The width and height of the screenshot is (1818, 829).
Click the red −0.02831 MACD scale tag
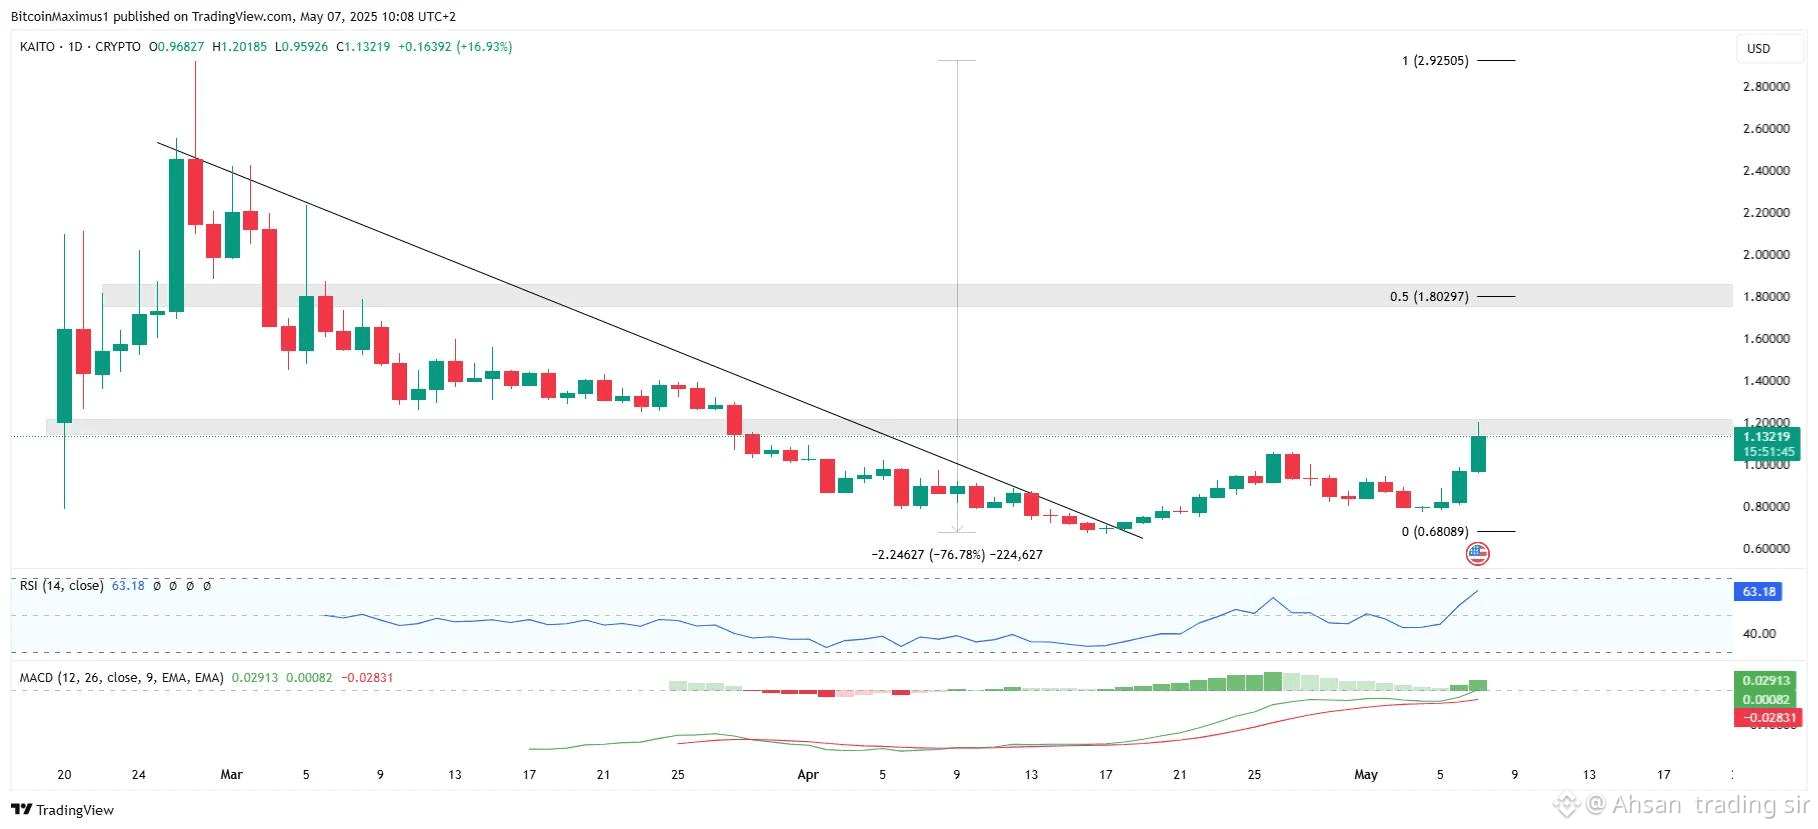point(1767,718)
